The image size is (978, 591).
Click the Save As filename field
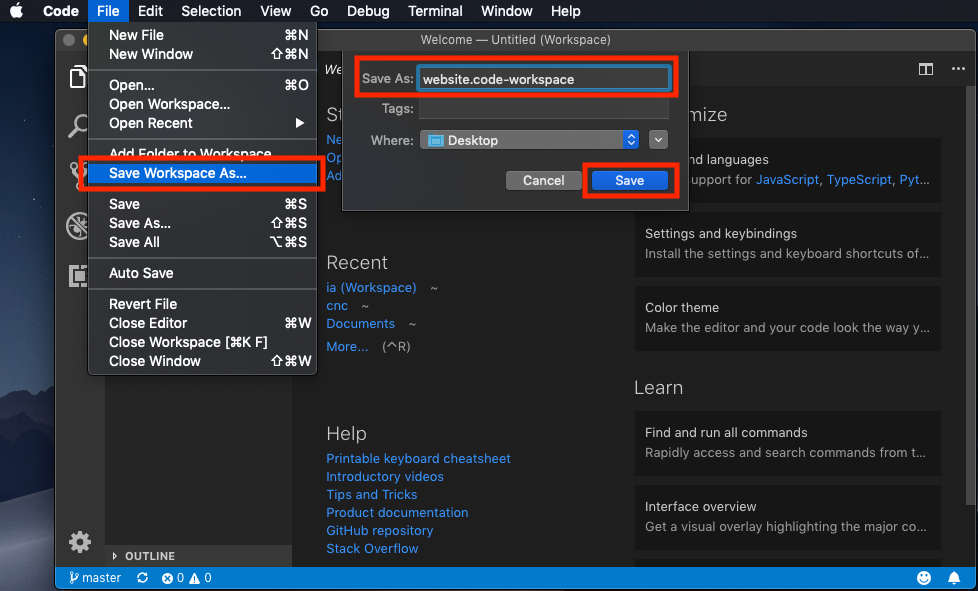pyautogui.click(x=543, y=79)
